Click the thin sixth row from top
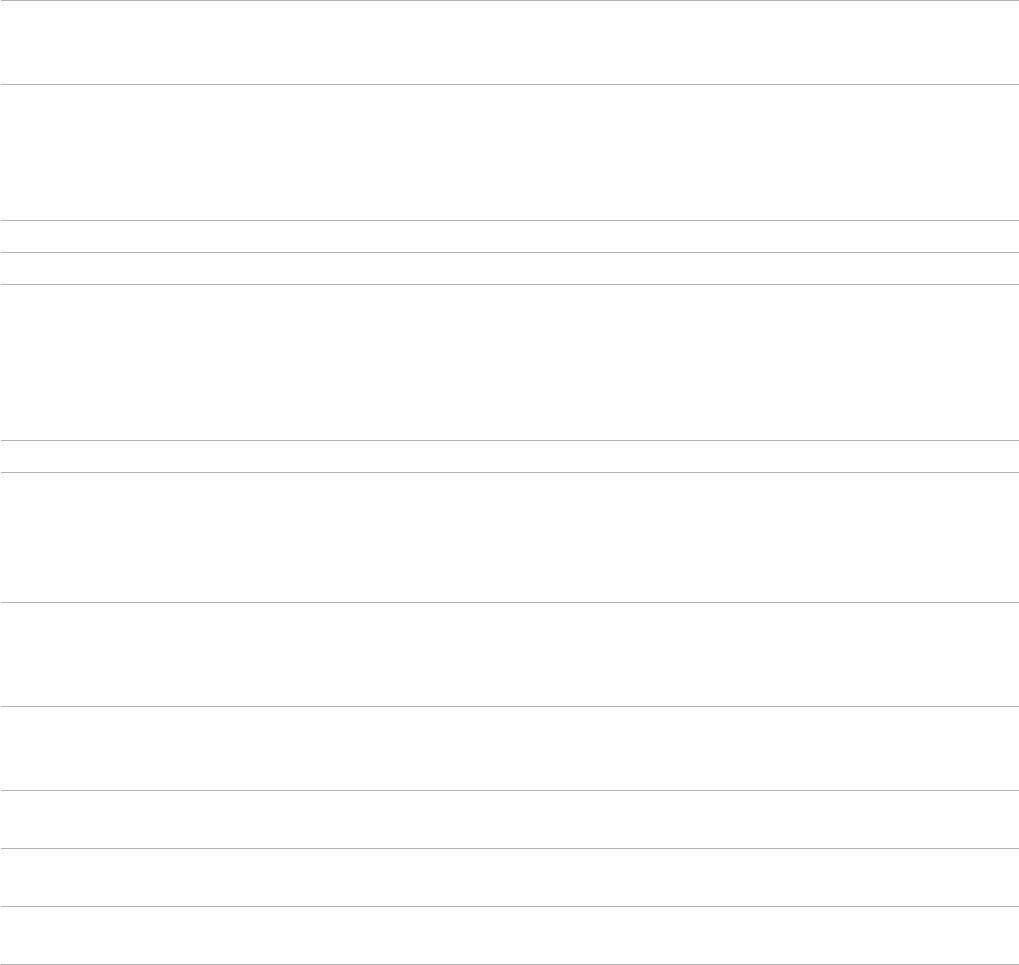 coord(510,457)
